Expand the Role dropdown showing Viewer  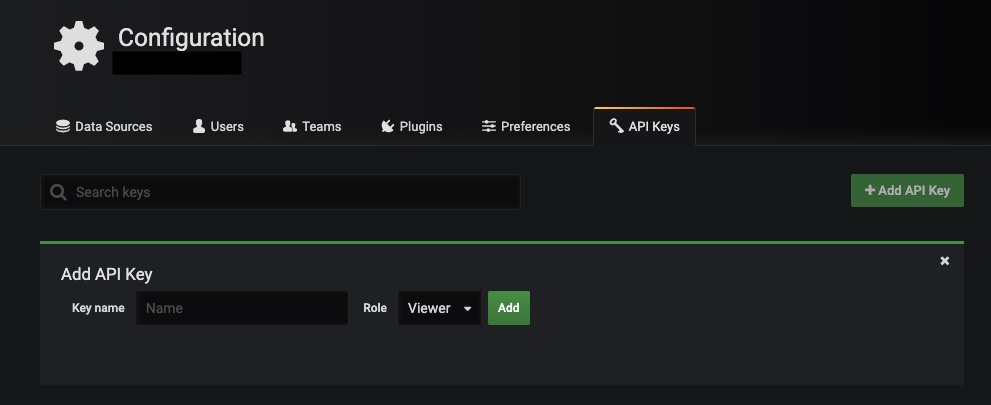439,308
